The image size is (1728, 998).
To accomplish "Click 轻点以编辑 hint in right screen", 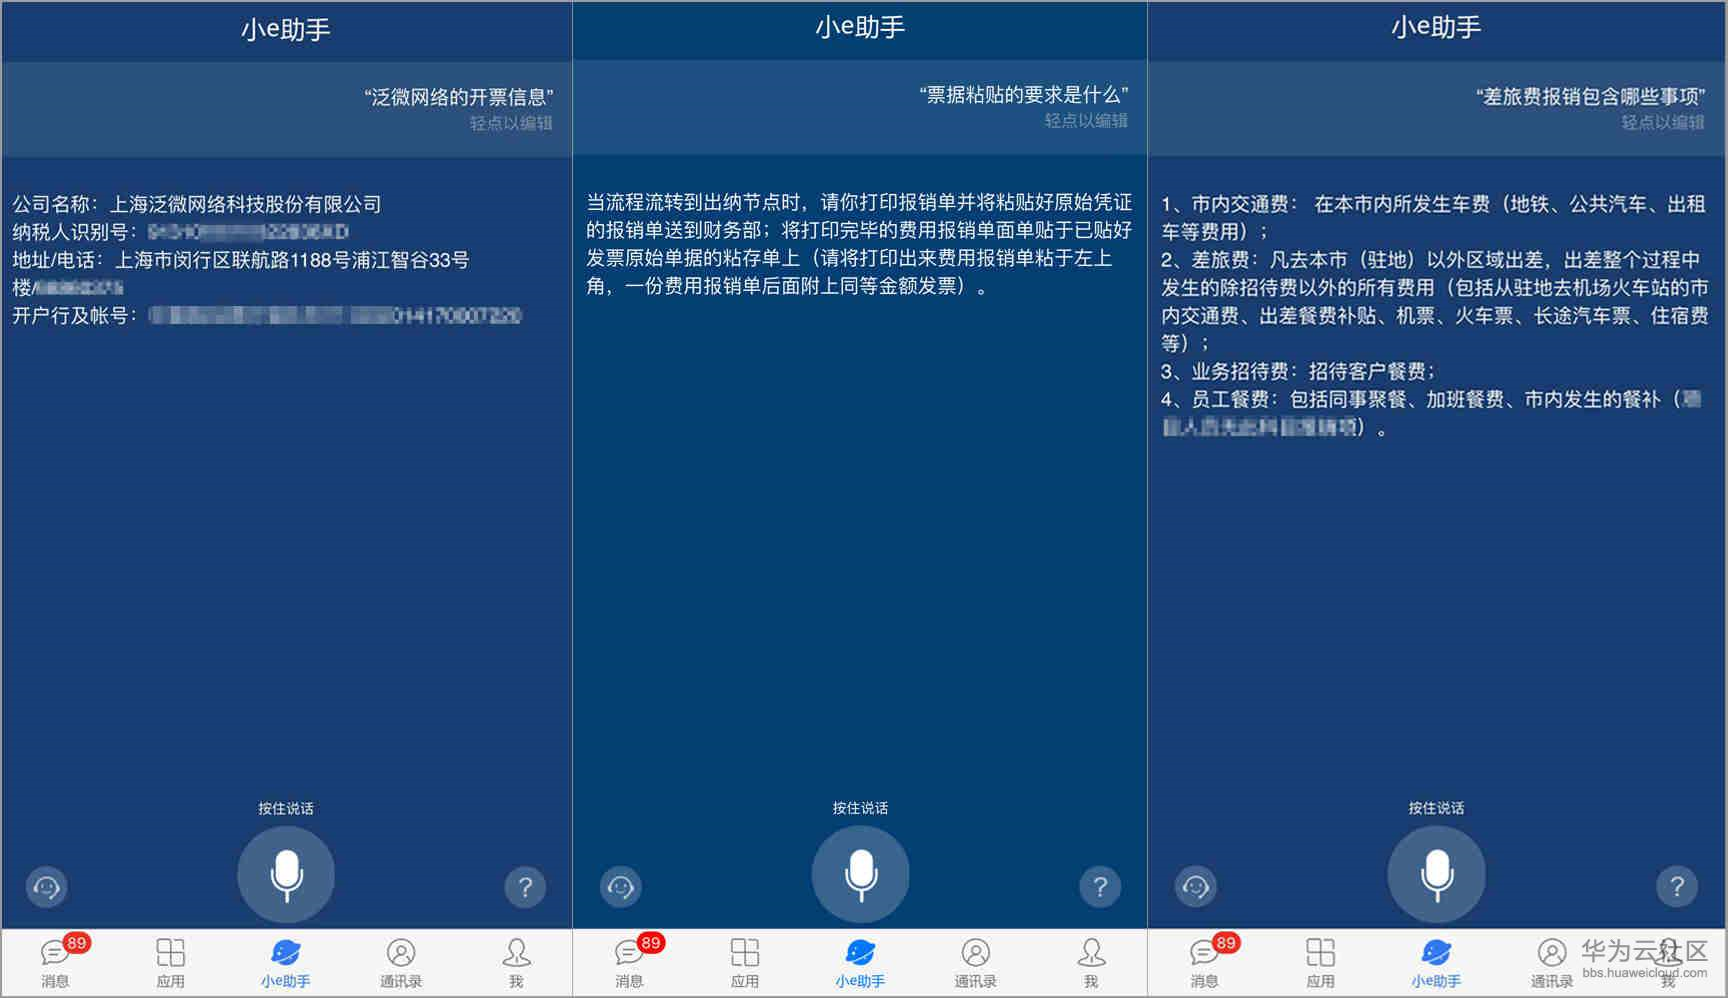I will click(1663, 122).
